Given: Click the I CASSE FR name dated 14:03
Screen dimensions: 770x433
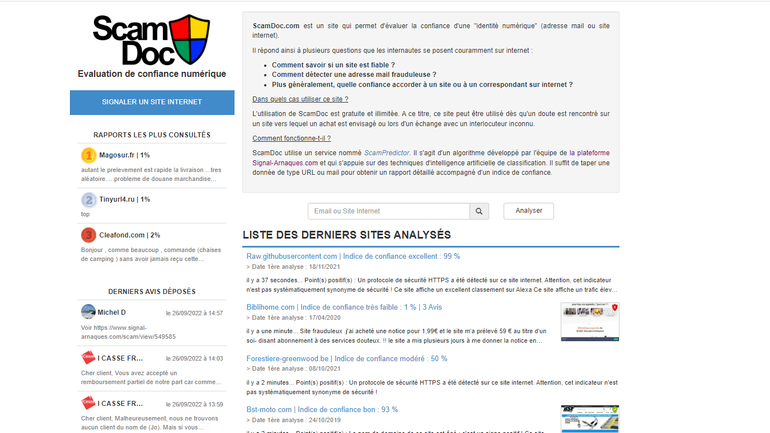Looking at the screenshot, I should pos(120,358).
